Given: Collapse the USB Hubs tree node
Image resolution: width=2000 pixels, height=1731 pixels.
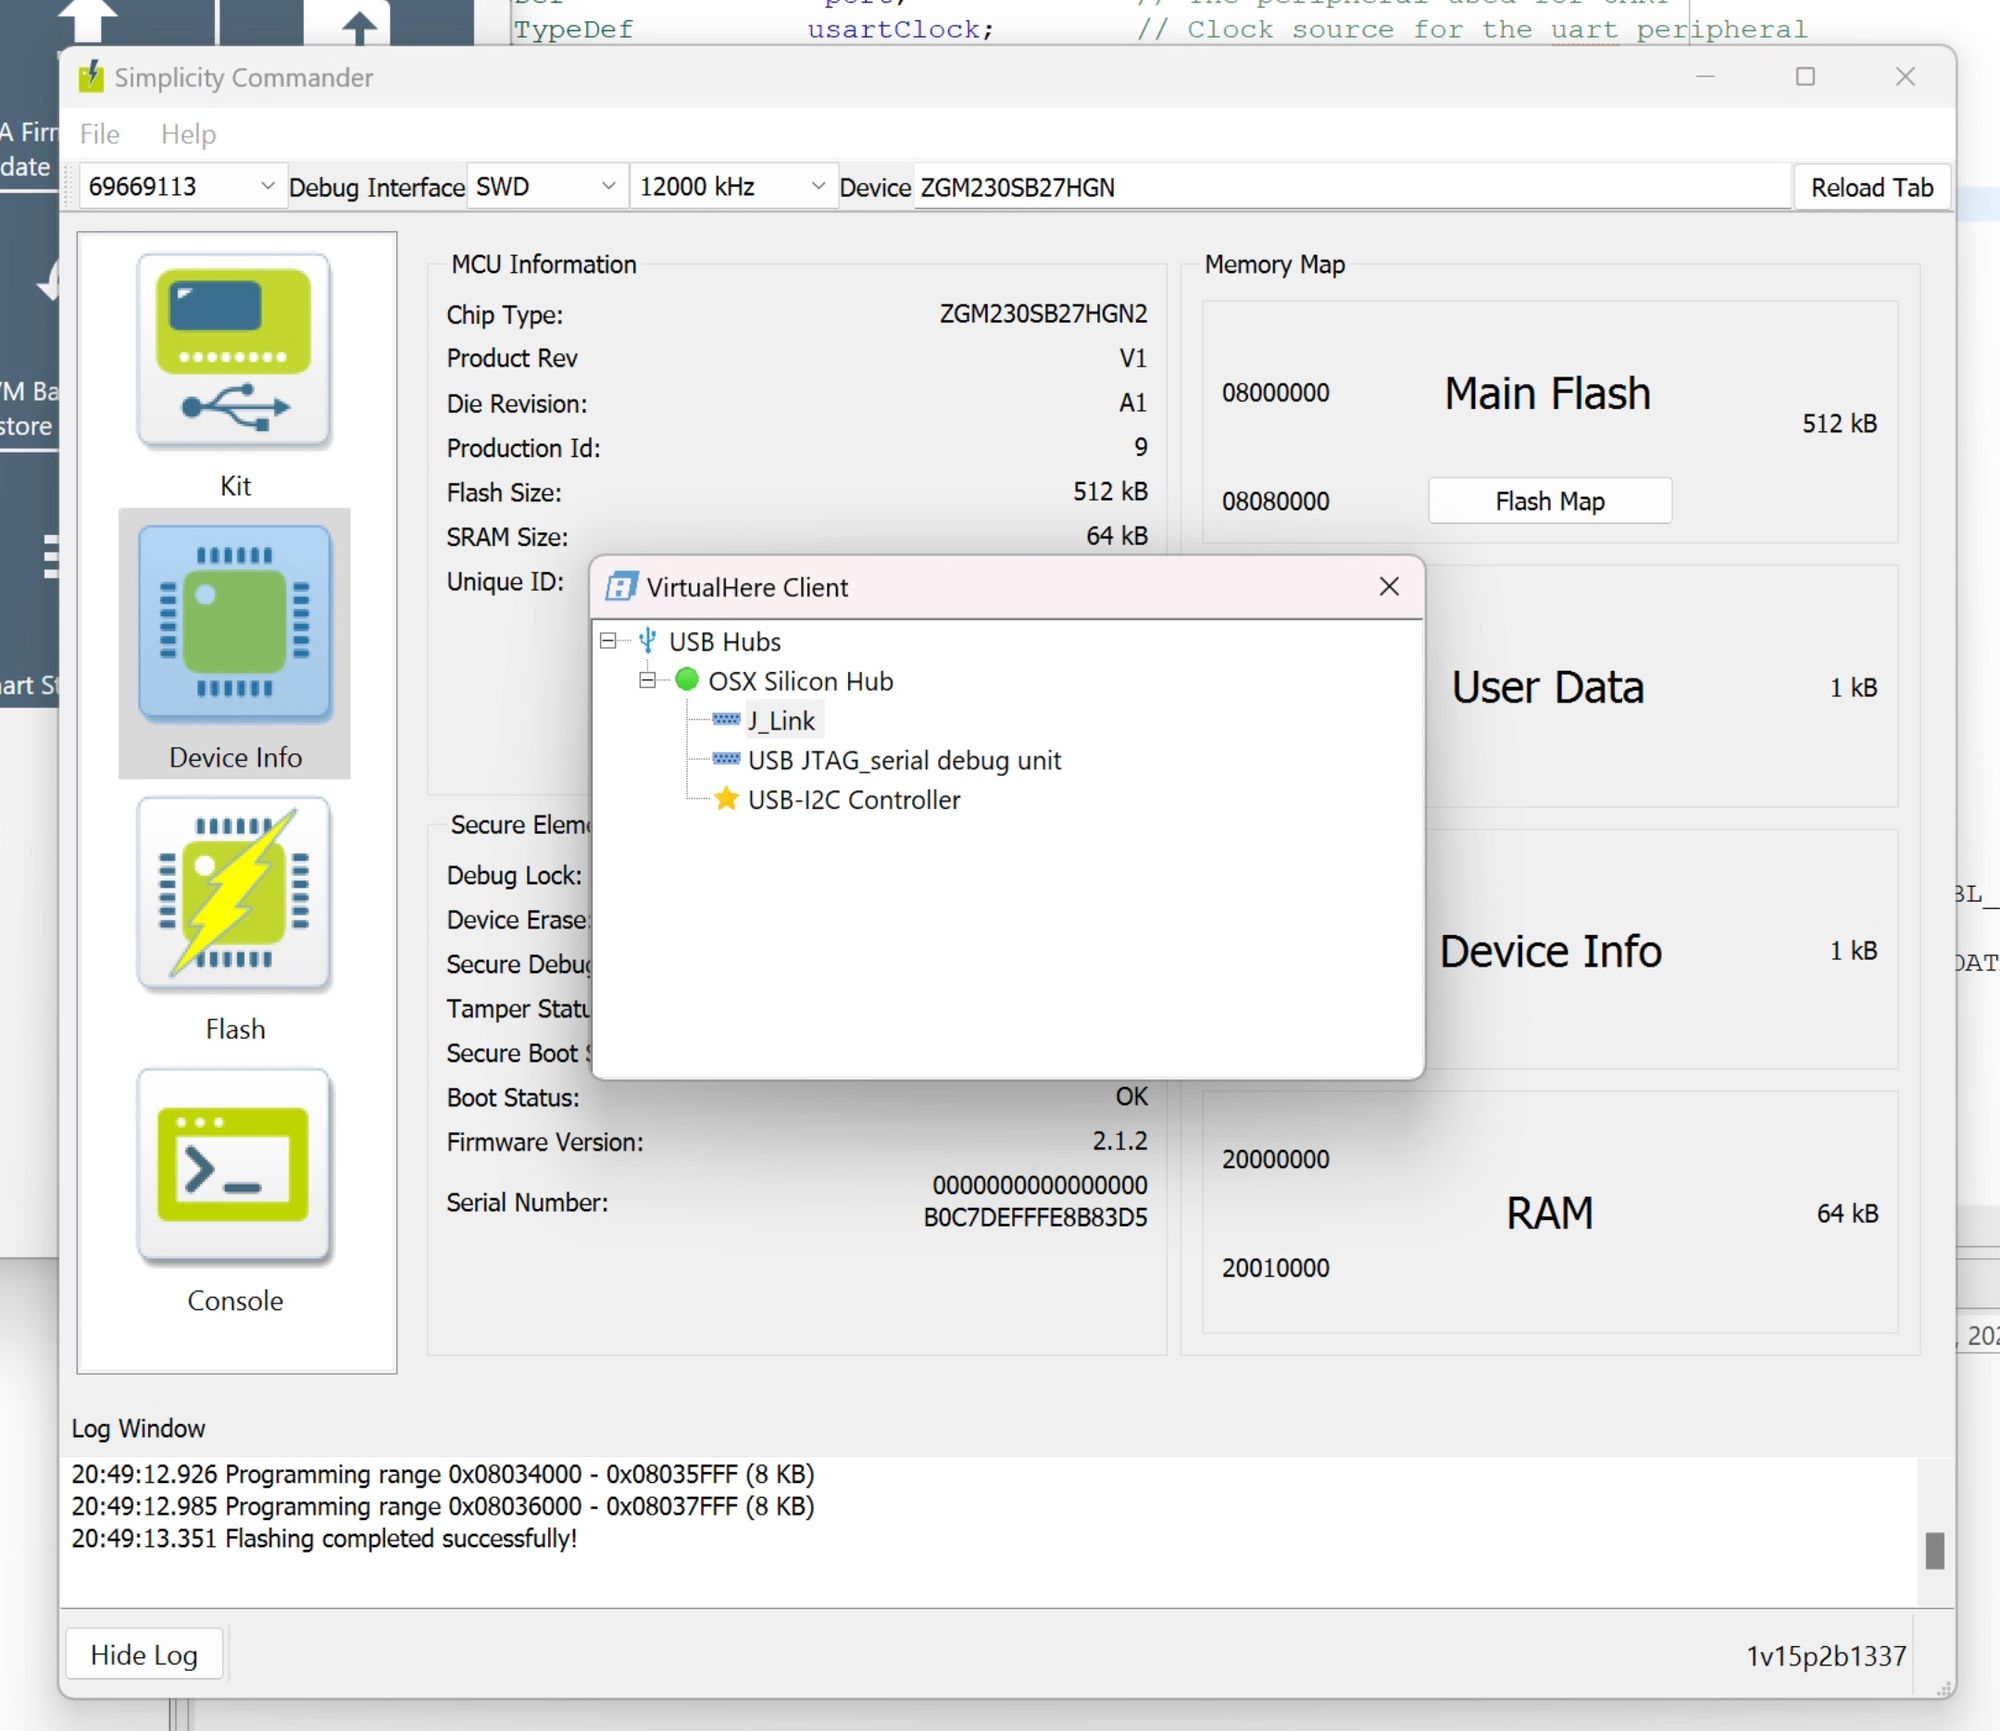Looking at the screenshot, I should tap(608, 641).
